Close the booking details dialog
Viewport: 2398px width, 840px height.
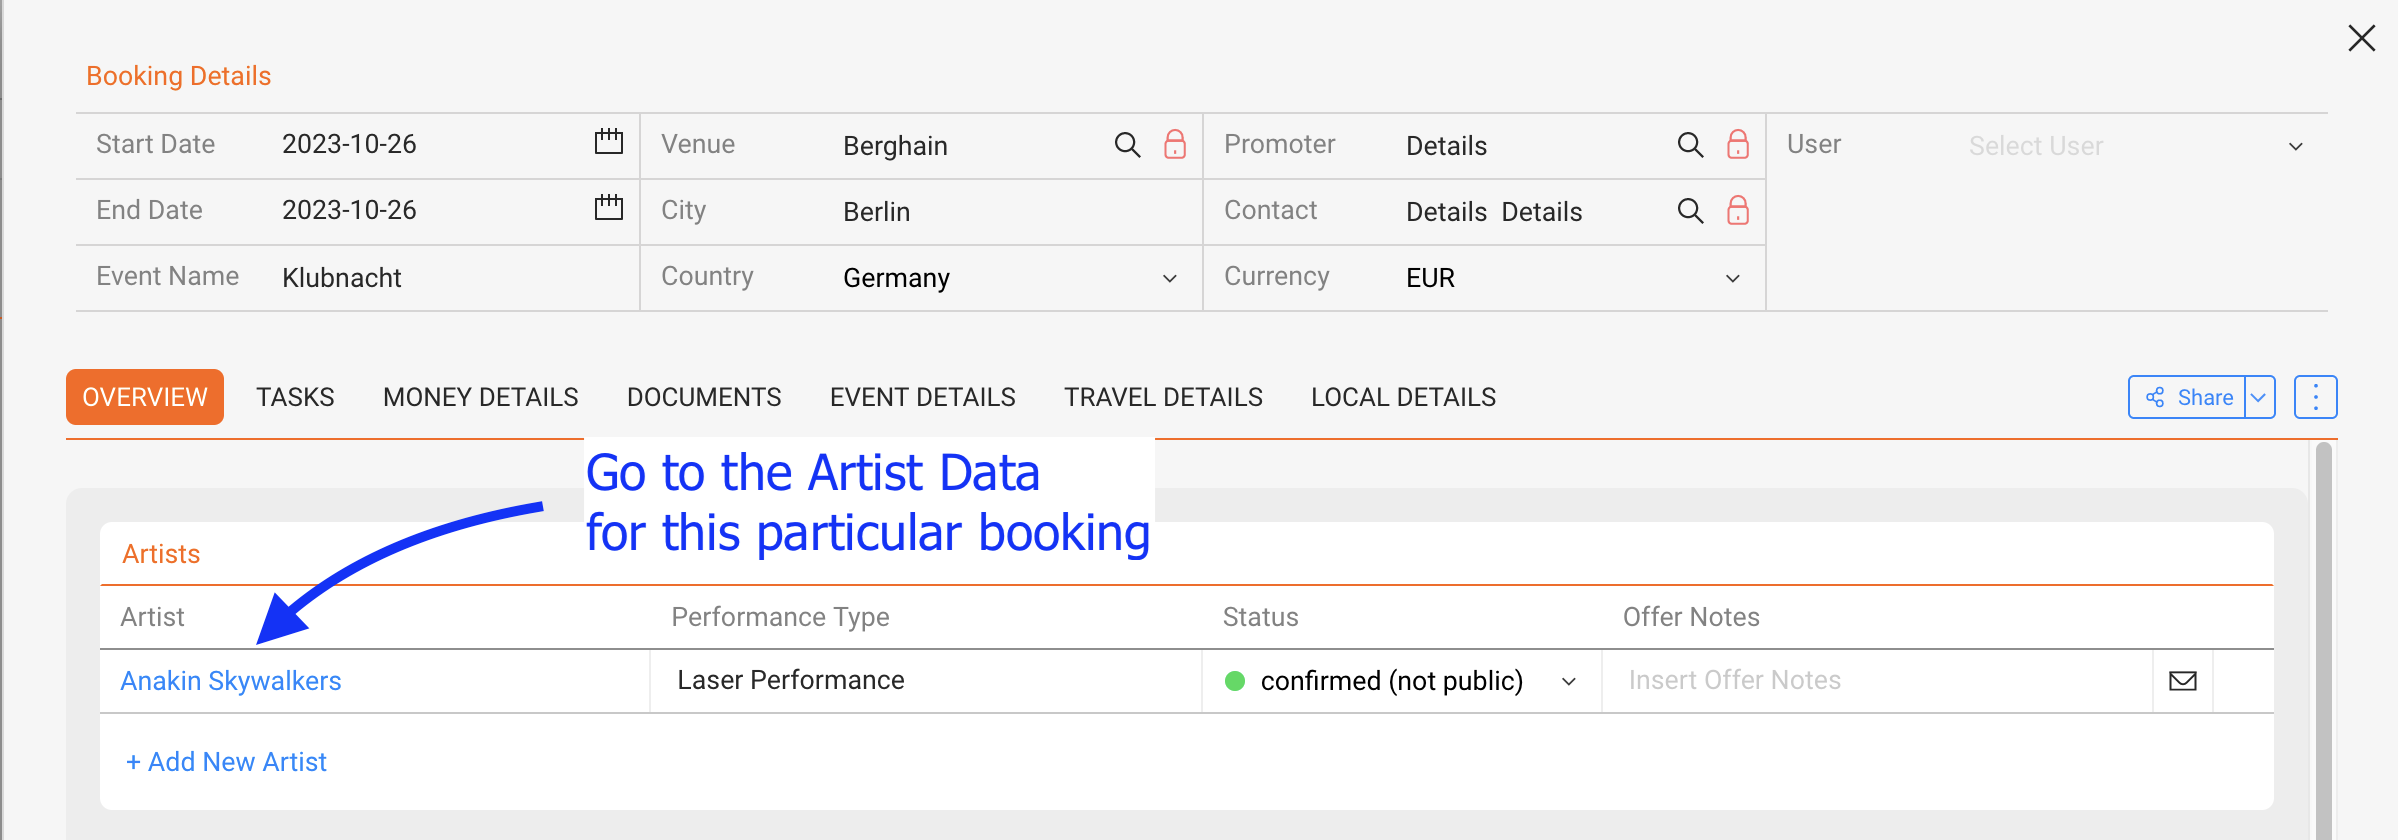click(2362, 38)
